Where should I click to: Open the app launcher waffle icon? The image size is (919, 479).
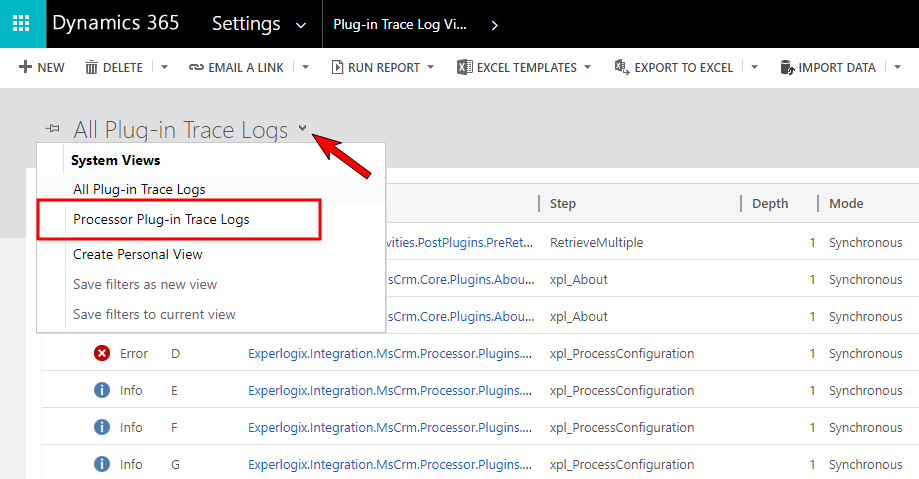(x=21, y=23)
